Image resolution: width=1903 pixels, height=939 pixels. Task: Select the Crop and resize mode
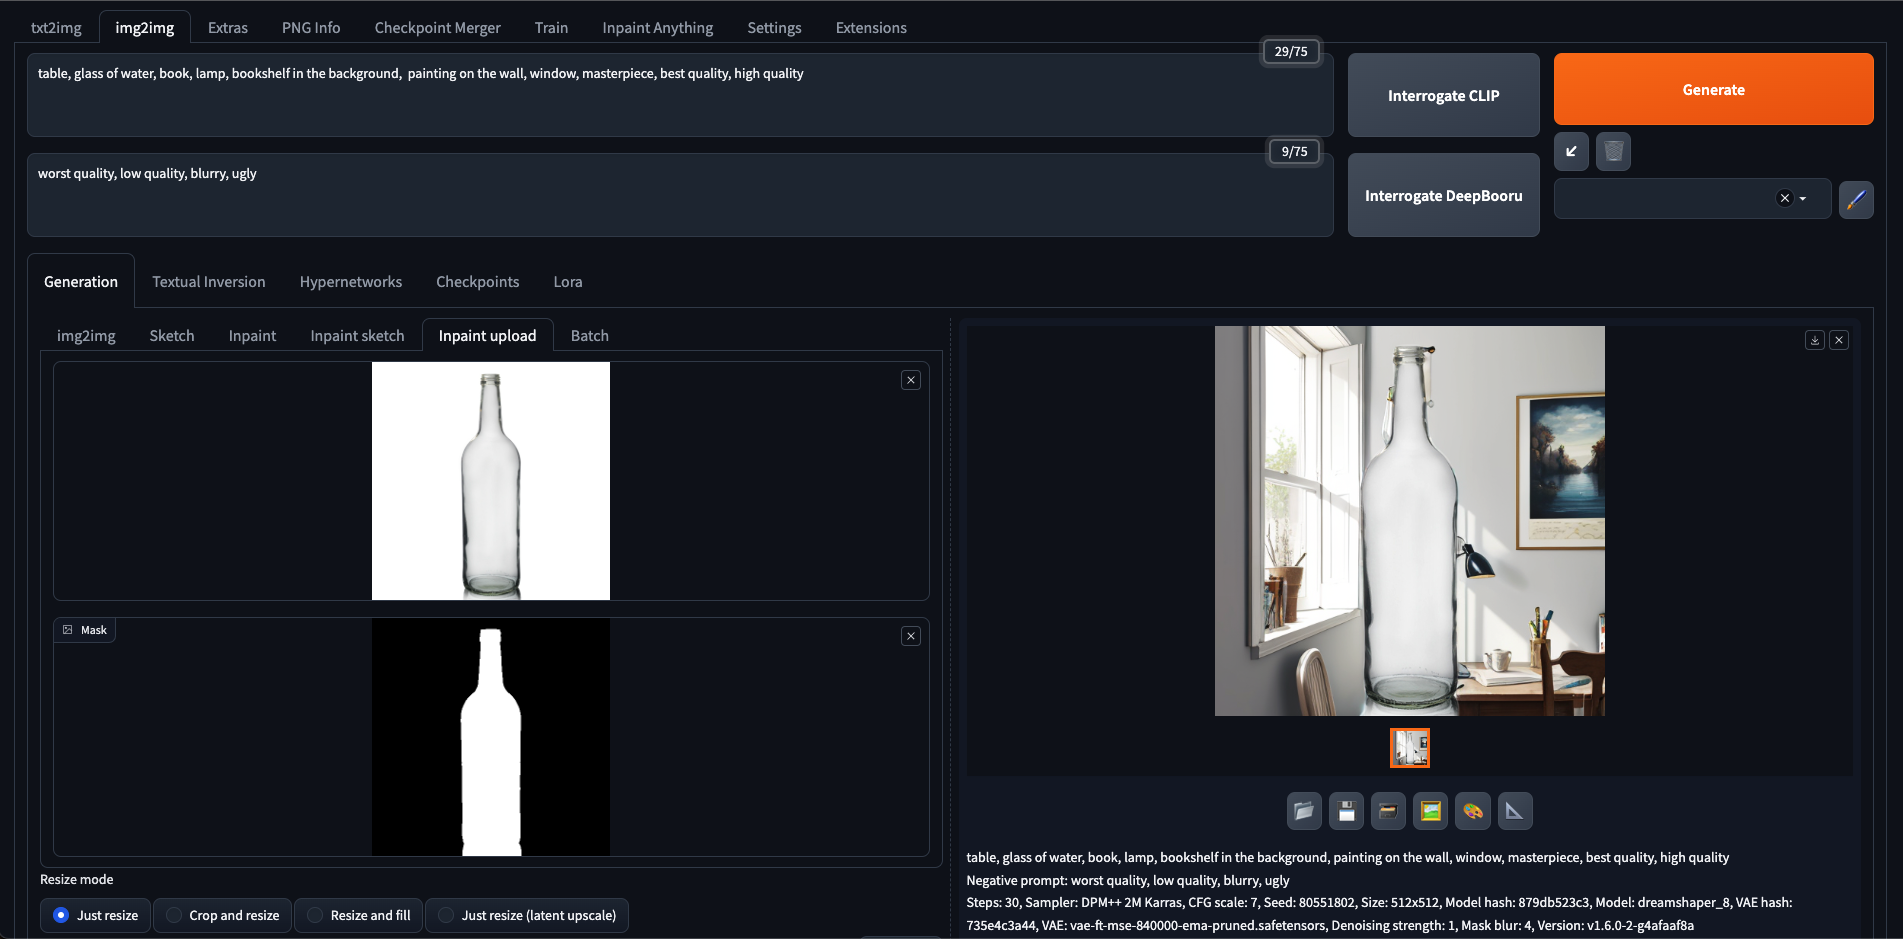[x=222, y=915]
